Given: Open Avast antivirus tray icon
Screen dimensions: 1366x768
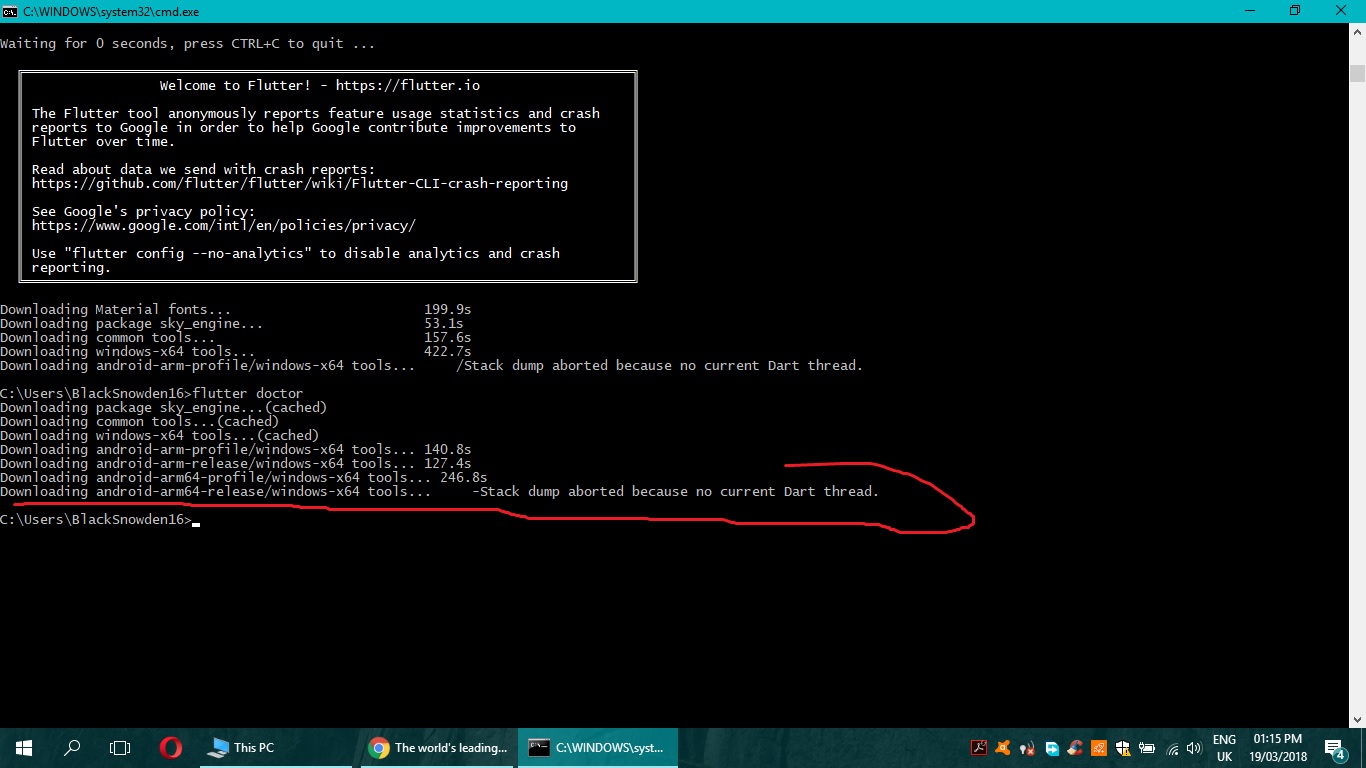Looking at the screenshot, I should tap(1003, 748).
